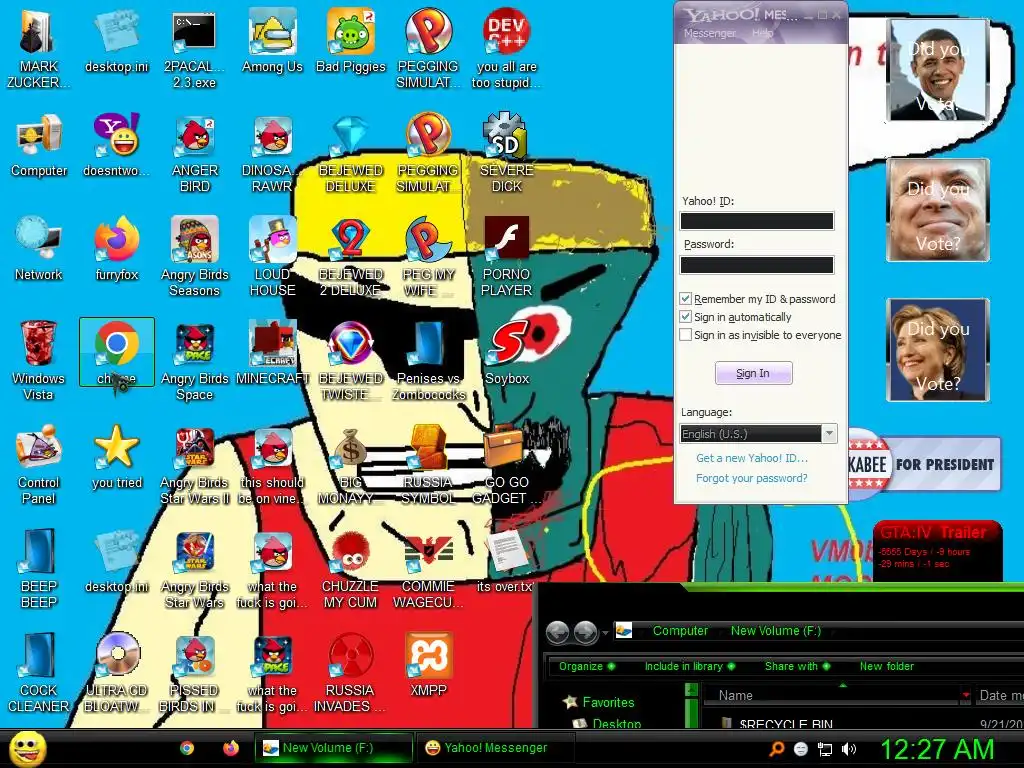Sort by the Name column header
Viewport: 1024px width, 768px height.
(x=837, y=696)
